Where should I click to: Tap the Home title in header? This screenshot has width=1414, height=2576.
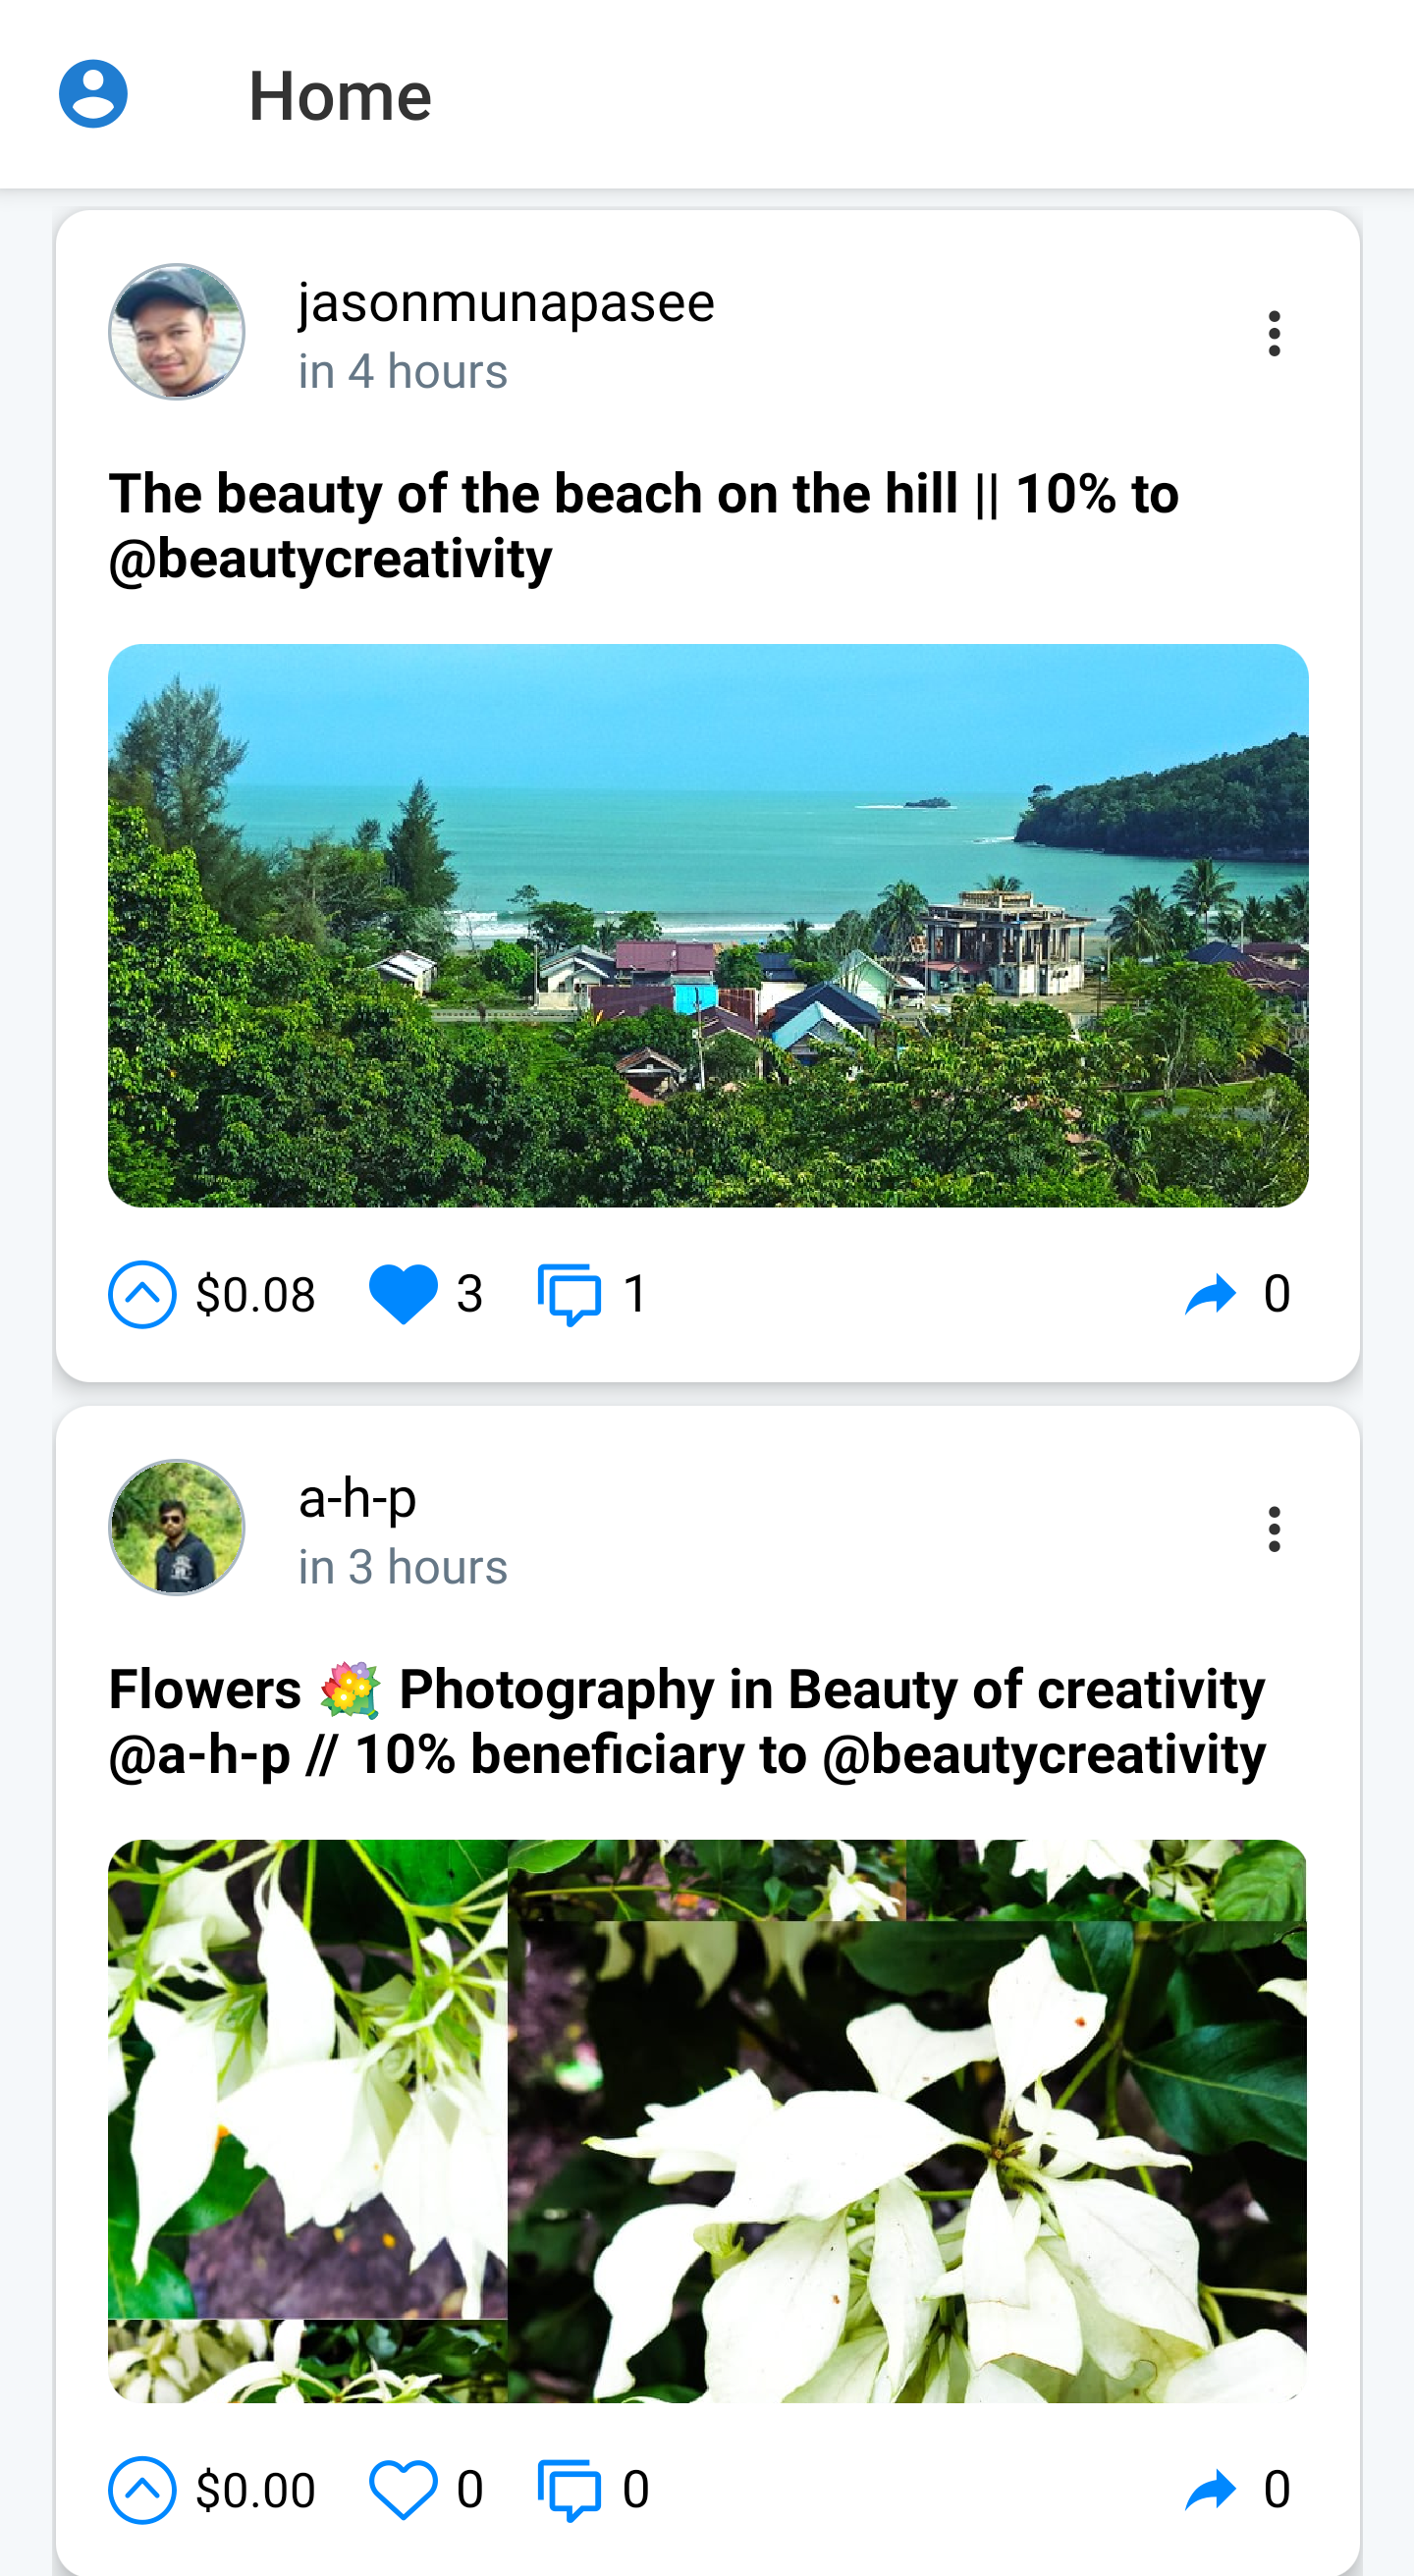340,96
